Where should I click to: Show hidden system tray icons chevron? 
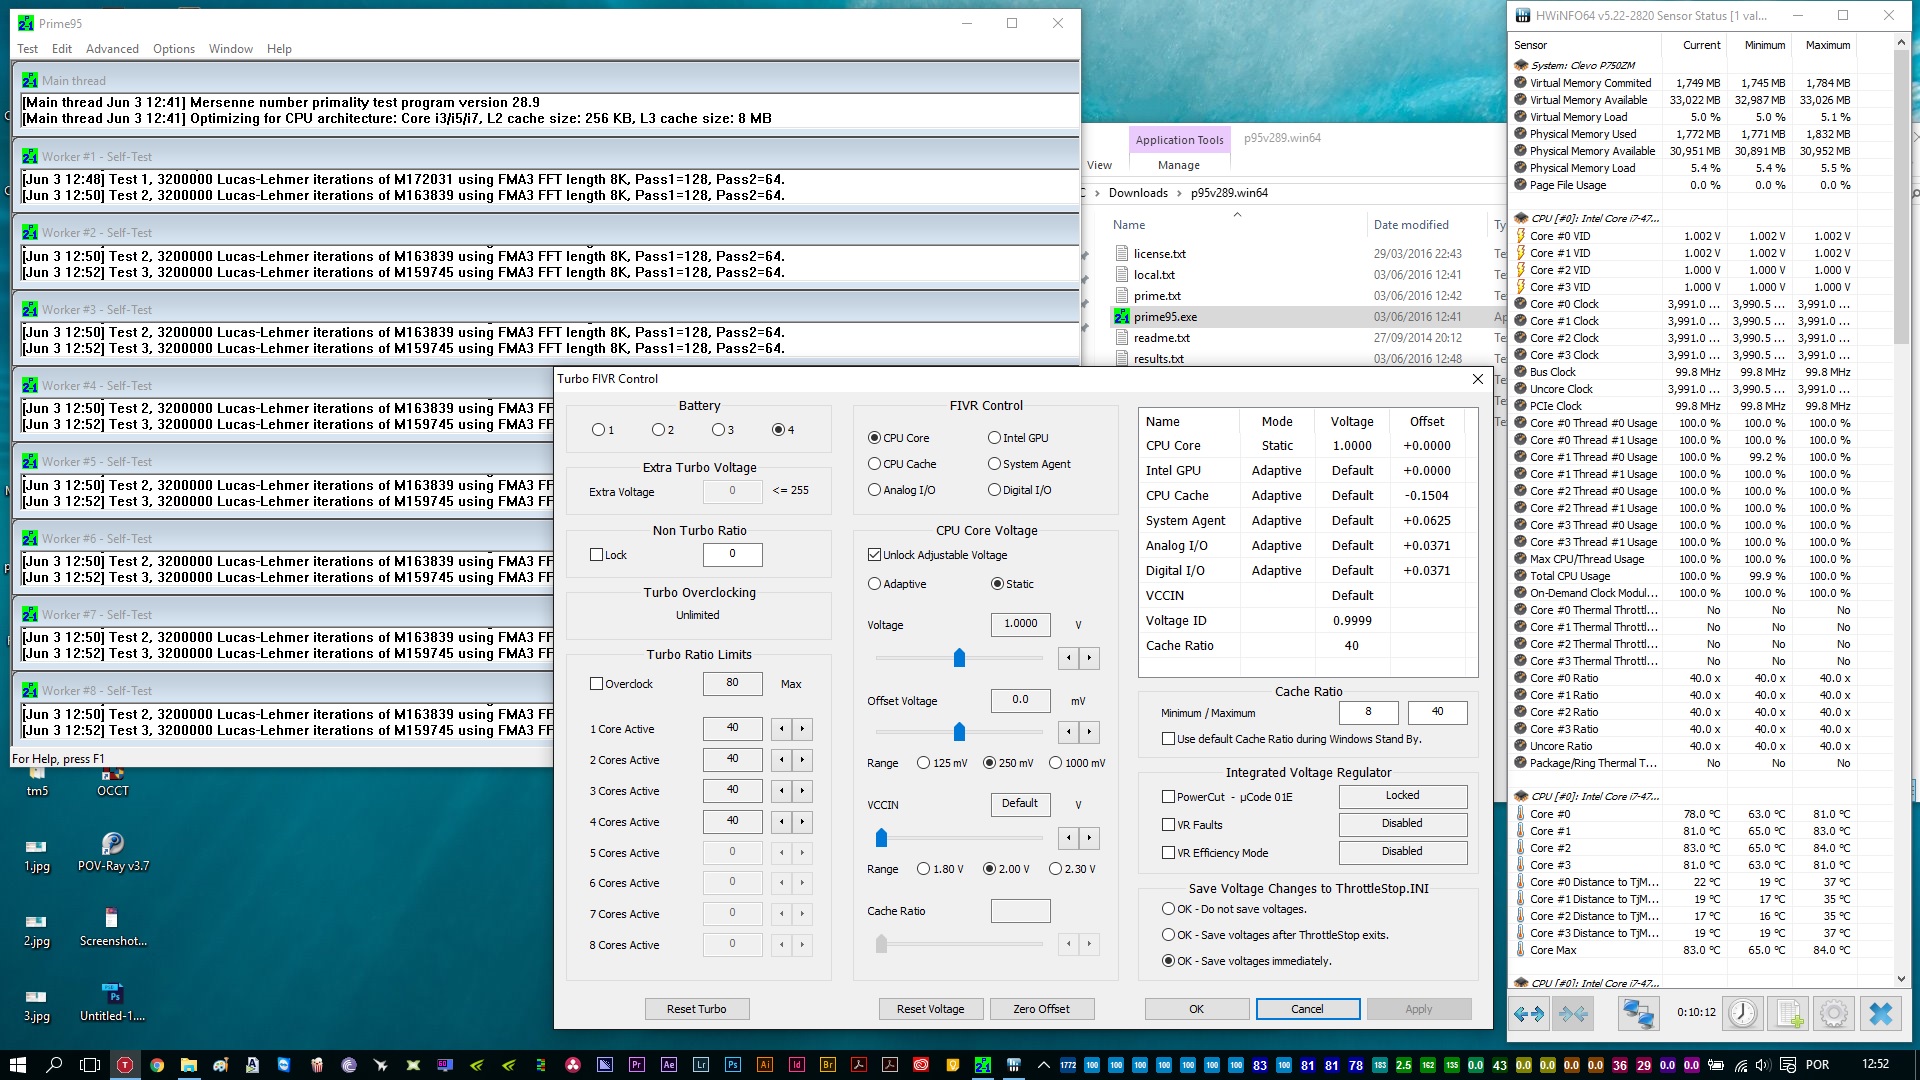point(1043,1065)
